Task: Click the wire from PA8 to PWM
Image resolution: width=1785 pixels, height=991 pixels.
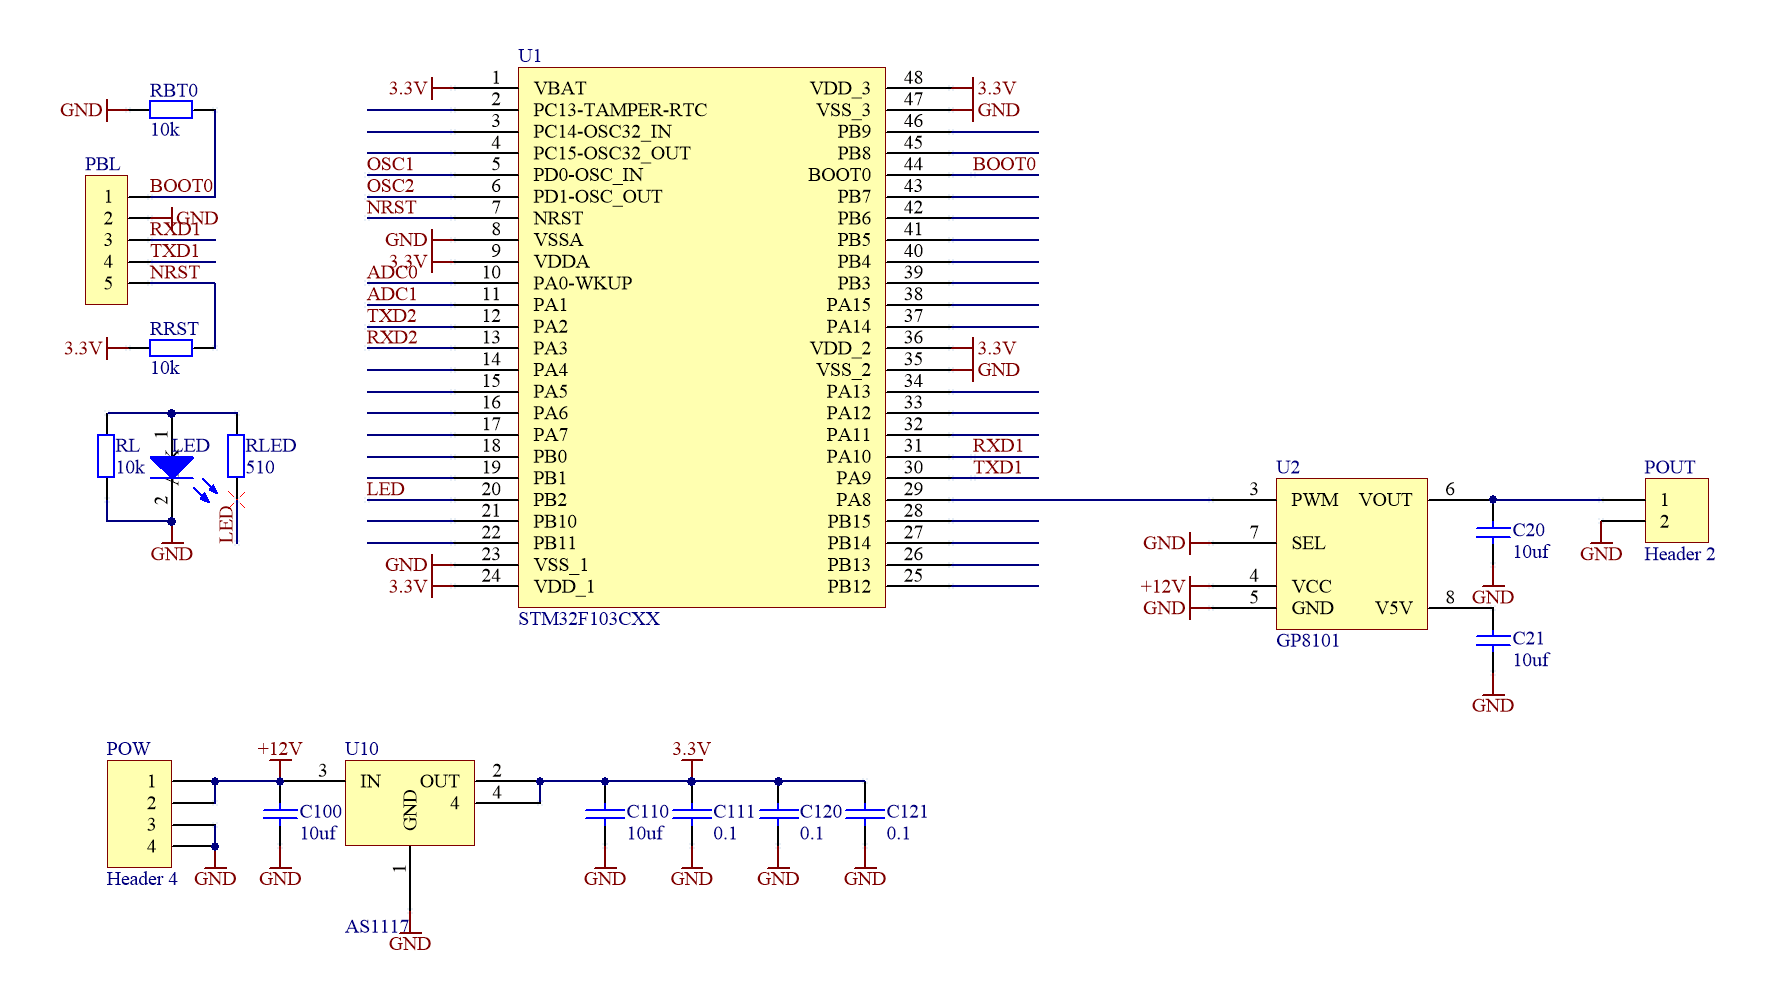Action: [1081, 500]
